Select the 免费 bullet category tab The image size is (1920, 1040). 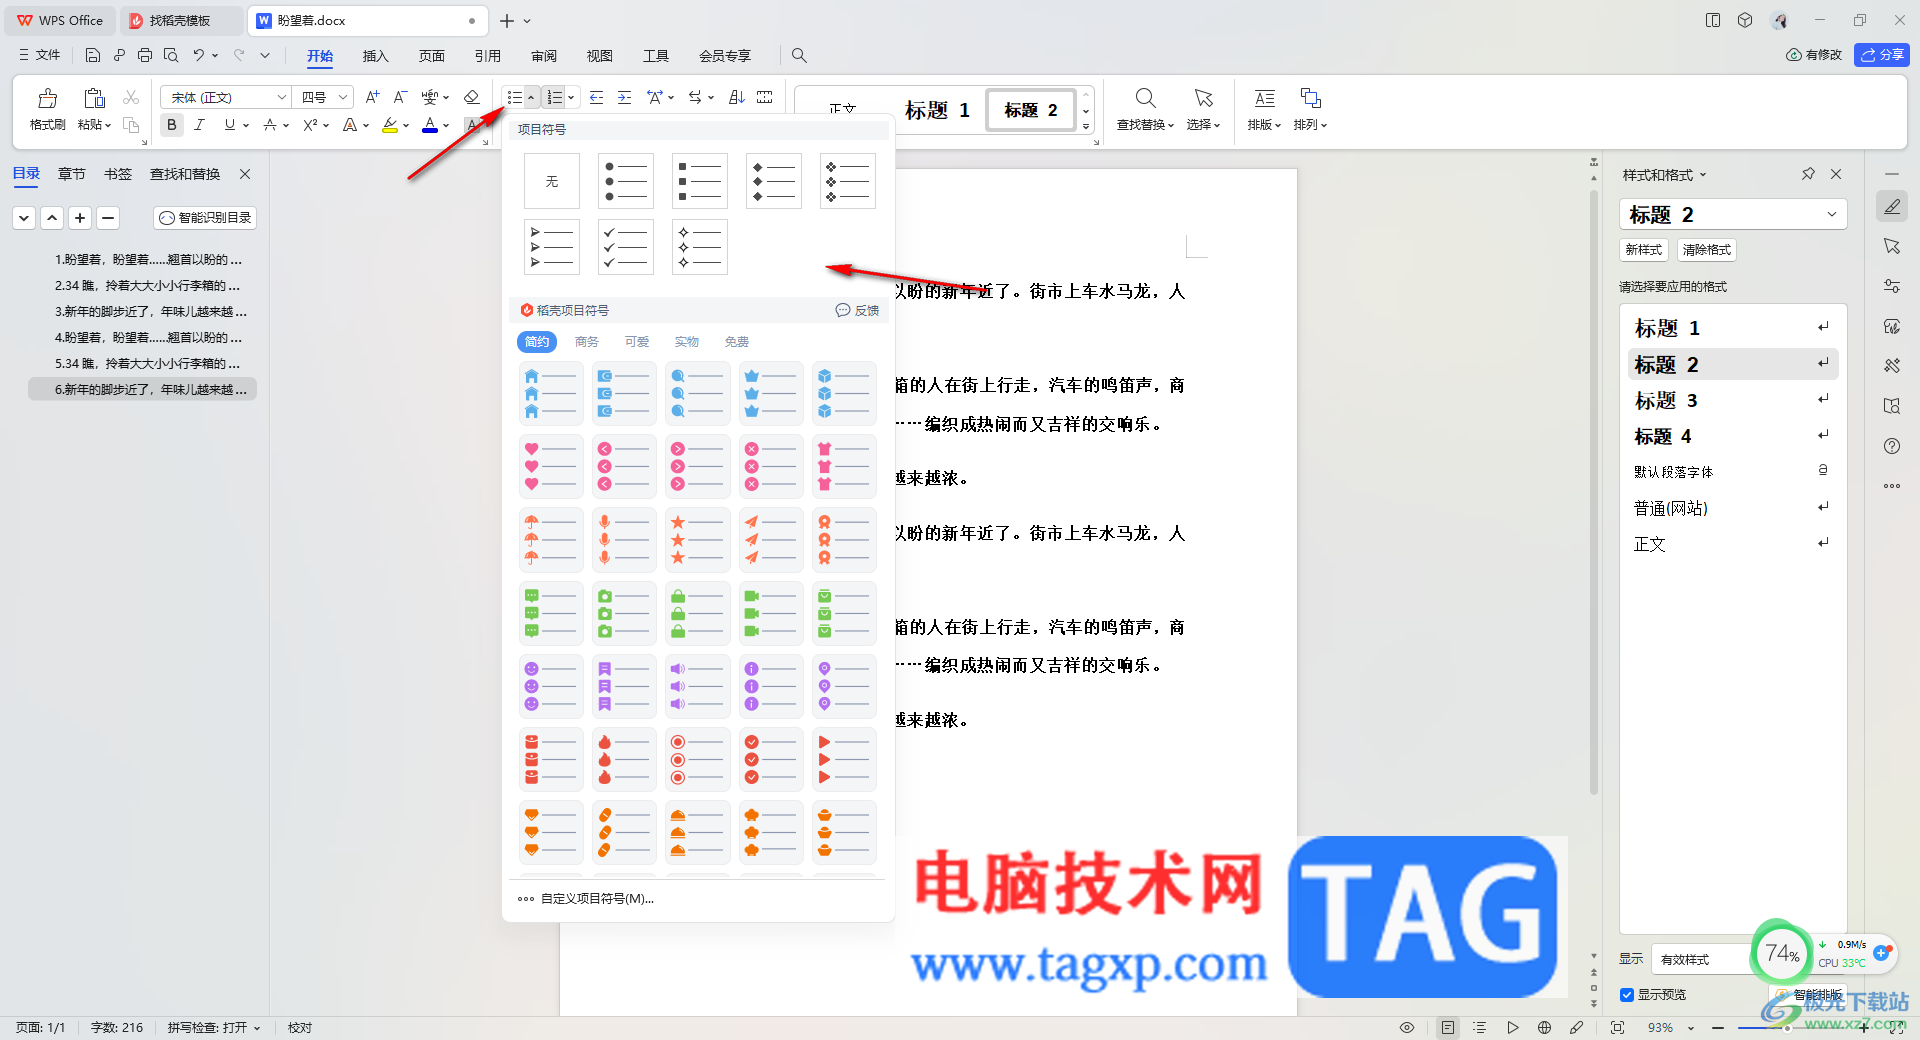point(737,342)
